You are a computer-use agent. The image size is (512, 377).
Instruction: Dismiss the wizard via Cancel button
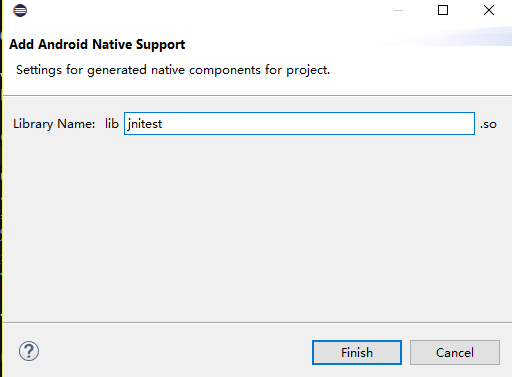(455, 352)
